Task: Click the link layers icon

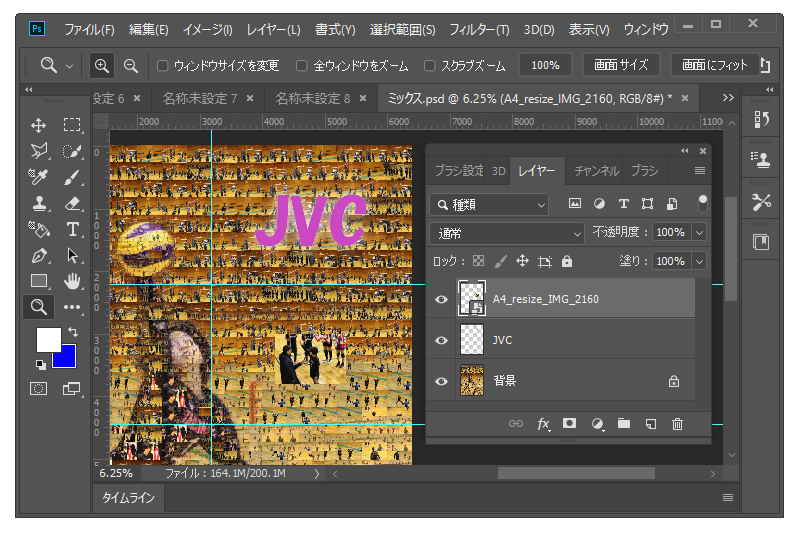Action: tap(516, 423)
